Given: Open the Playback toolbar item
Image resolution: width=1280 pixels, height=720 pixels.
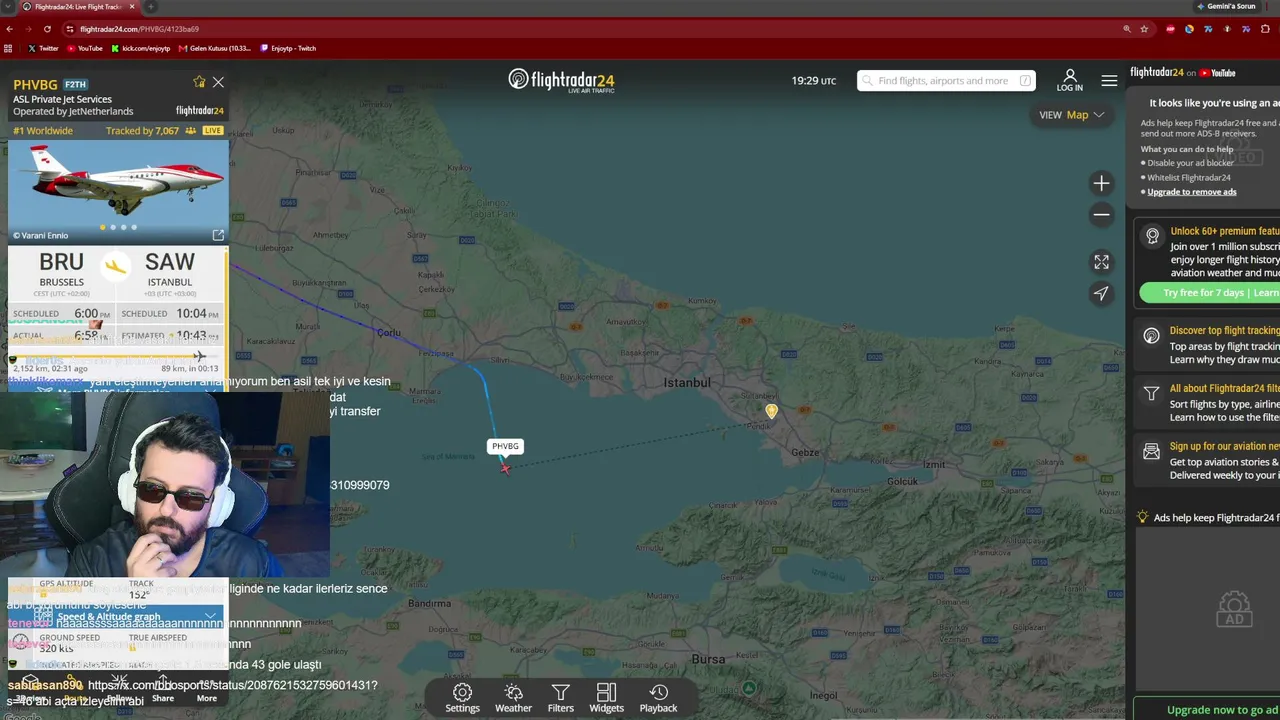Looking at the screenshot, I should [658, 698].
